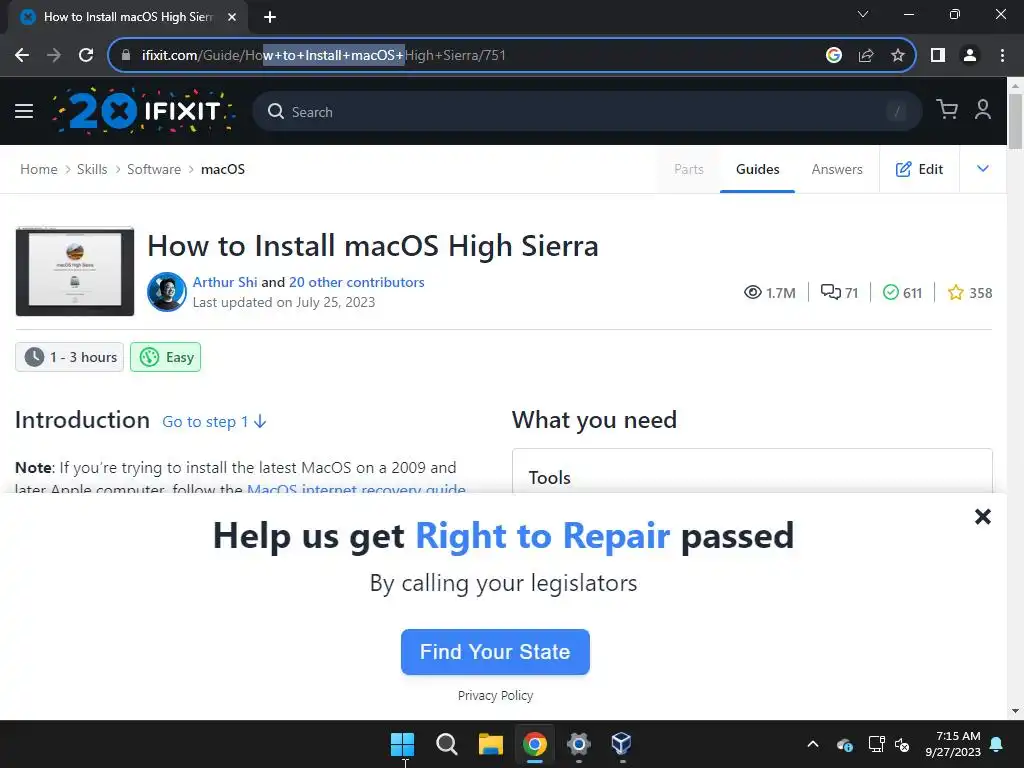Click the Google icon in the address bar
The height and width of the screenshot is (768, 1024).
pyautogui.click(x=833, y=56)
